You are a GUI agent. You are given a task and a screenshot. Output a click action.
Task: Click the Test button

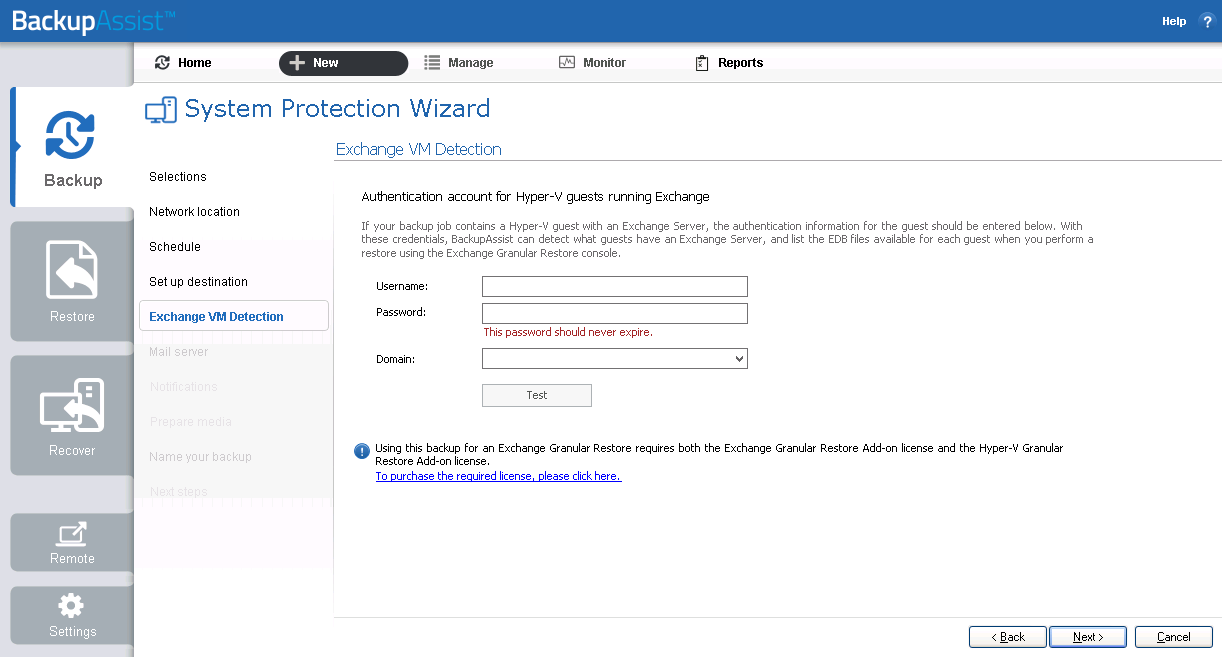[x=537, y=395]
